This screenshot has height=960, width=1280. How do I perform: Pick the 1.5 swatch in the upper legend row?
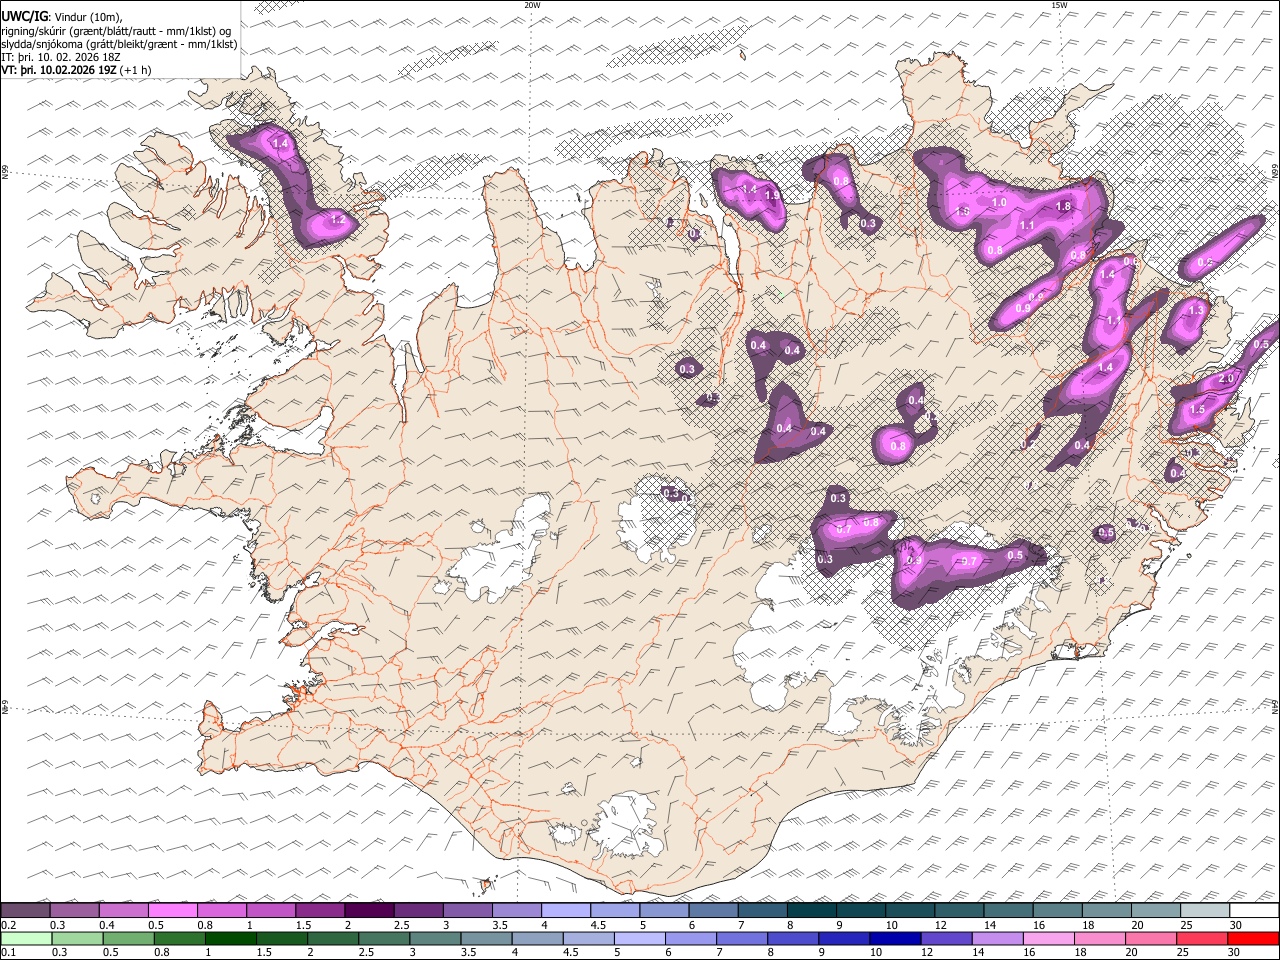point(320,911)
